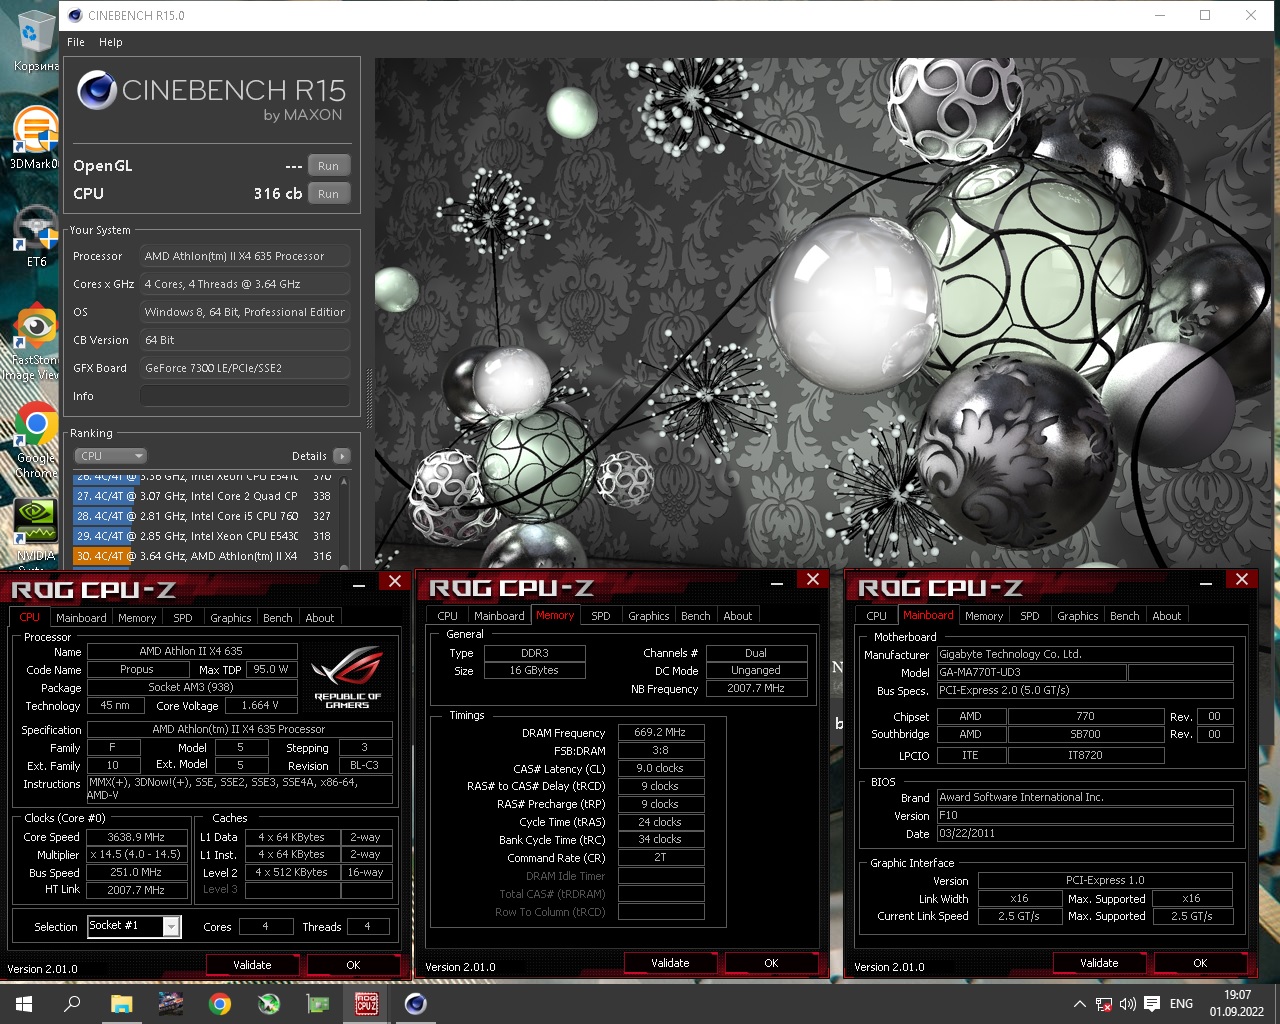The image size is (1280, 1024).
Task: Select ranking row Intel Core i5 327
Action: click(203, 516)
